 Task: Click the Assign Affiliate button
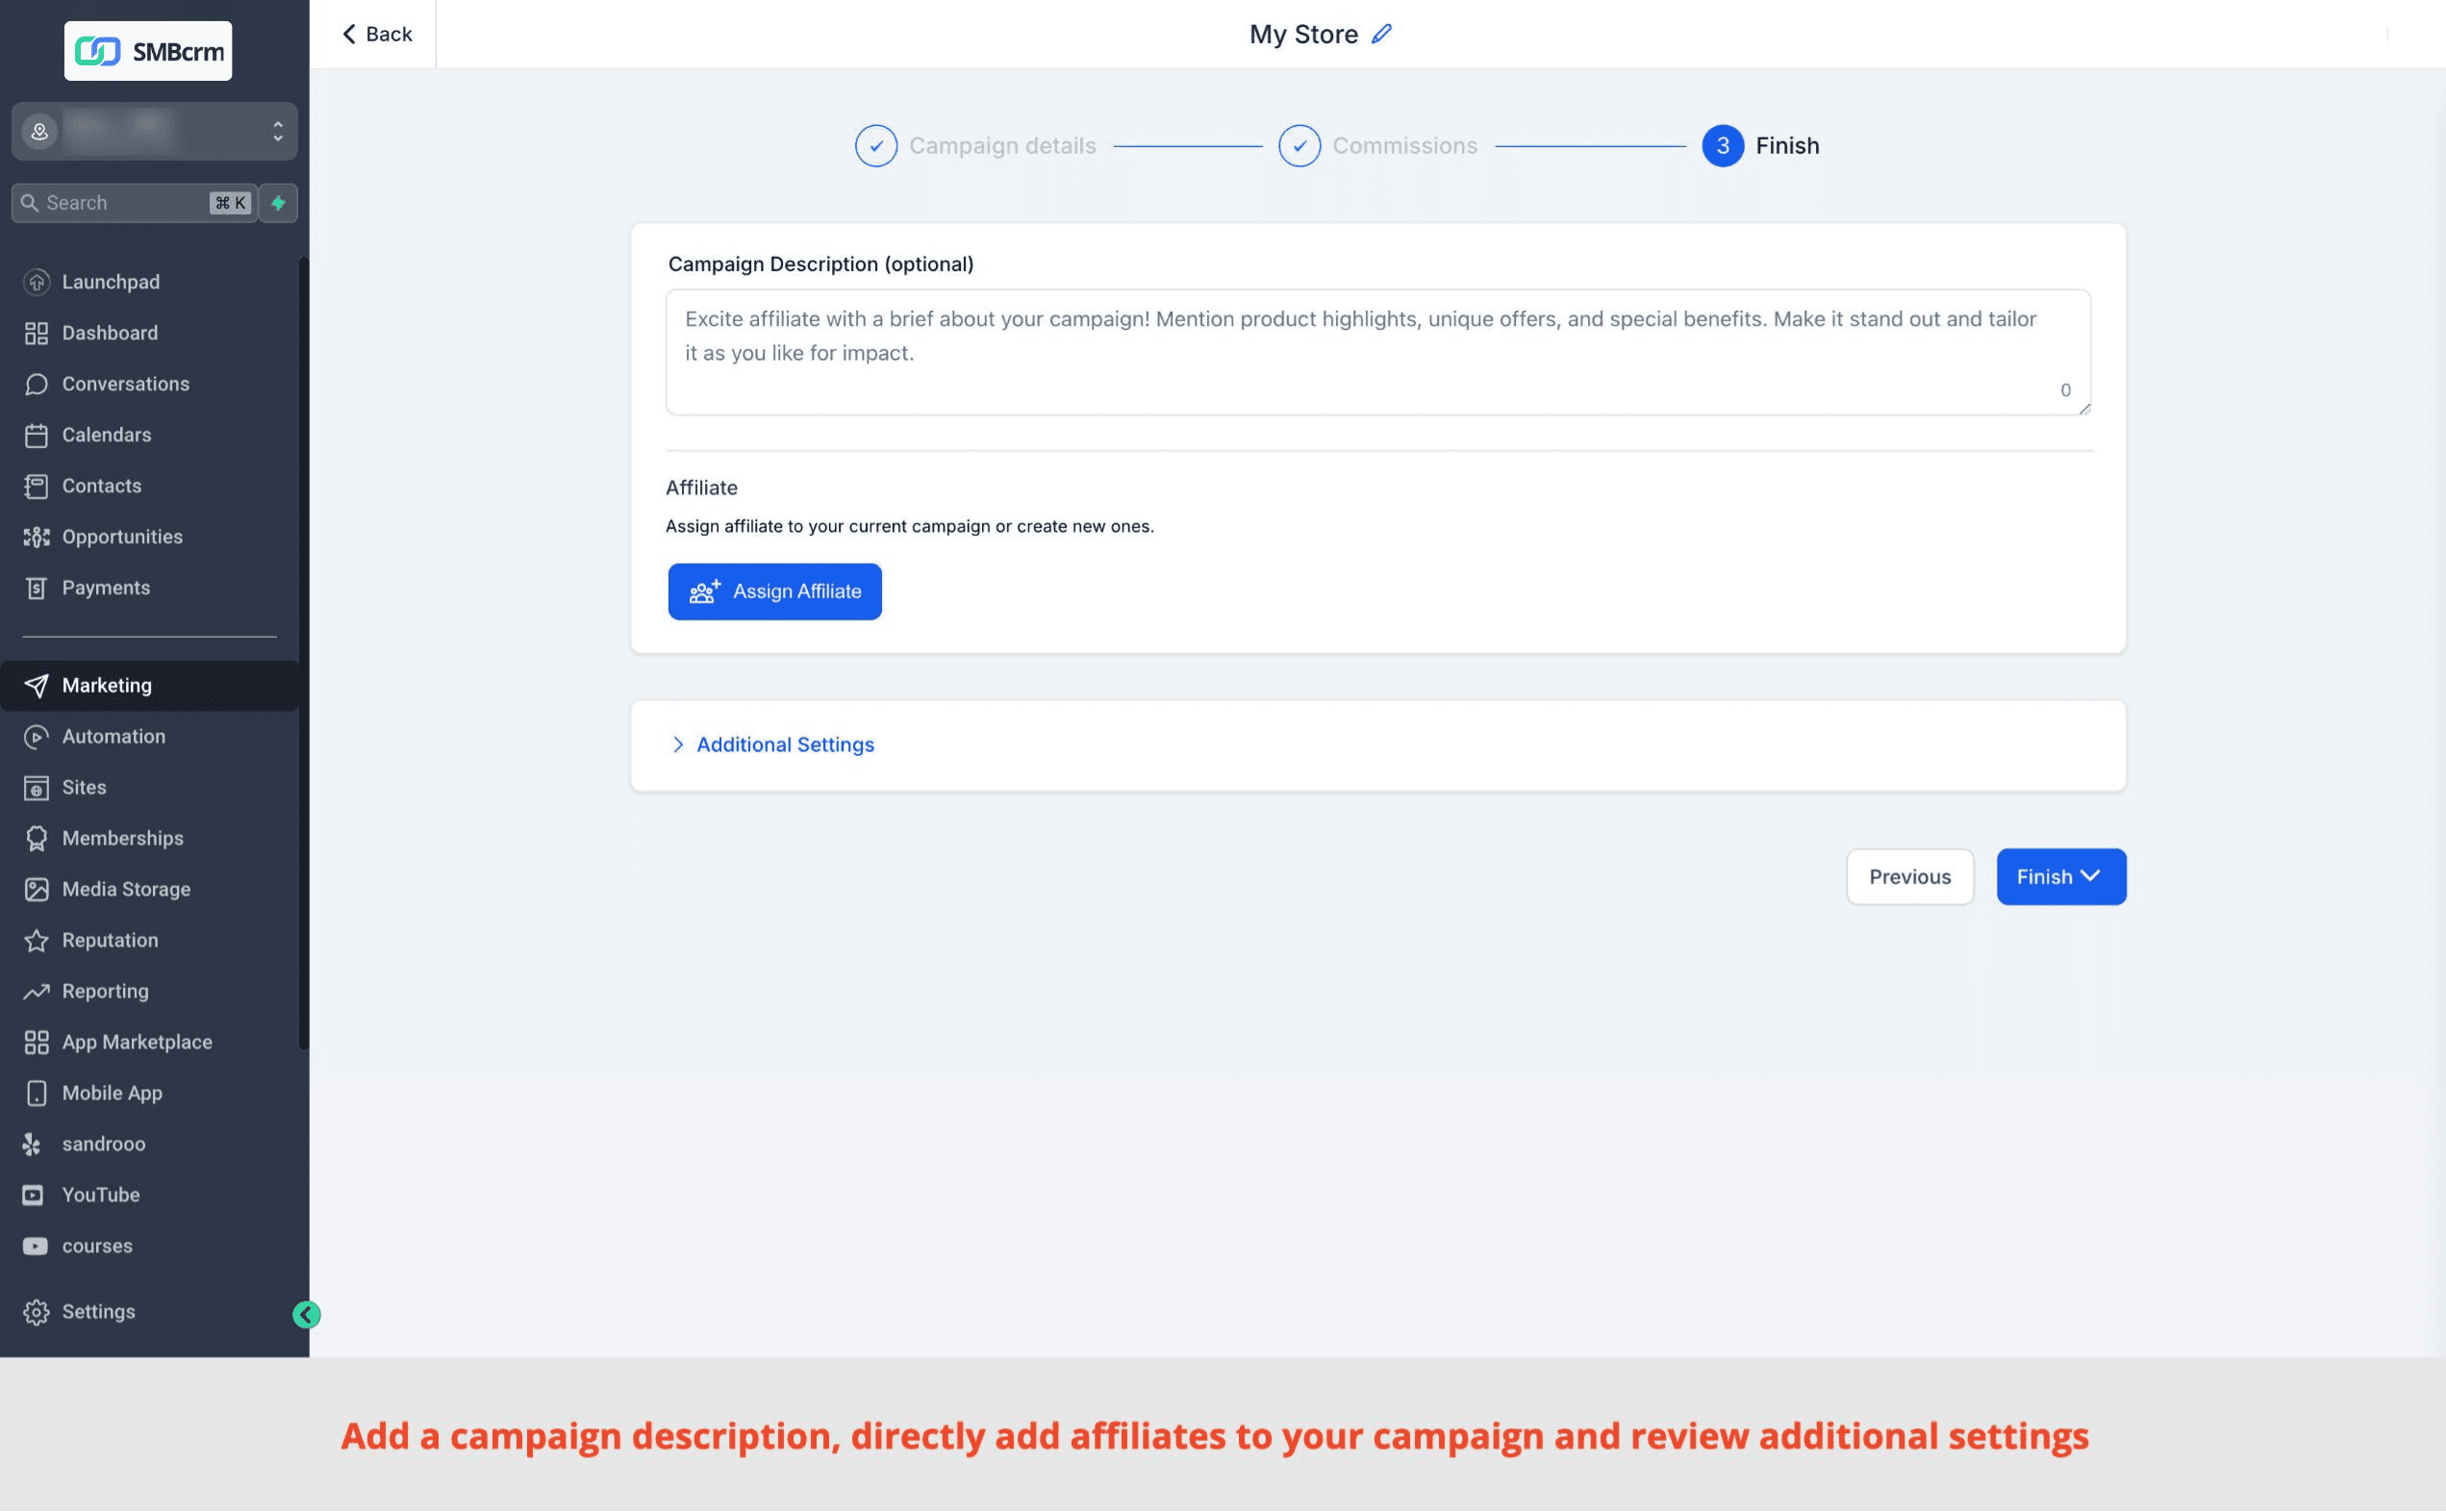pyautogui.click(x=775, y=592)
